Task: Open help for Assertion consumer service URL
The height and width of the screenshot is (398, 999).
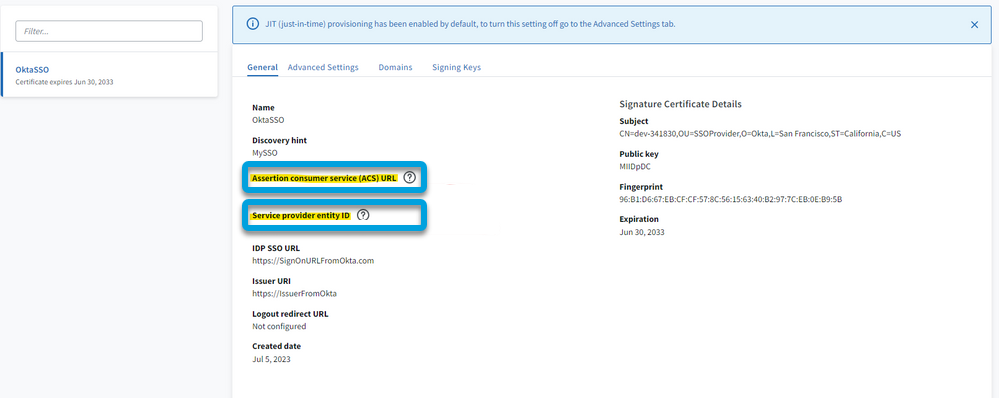Action: pyautogui.click(x=410, y=178)
